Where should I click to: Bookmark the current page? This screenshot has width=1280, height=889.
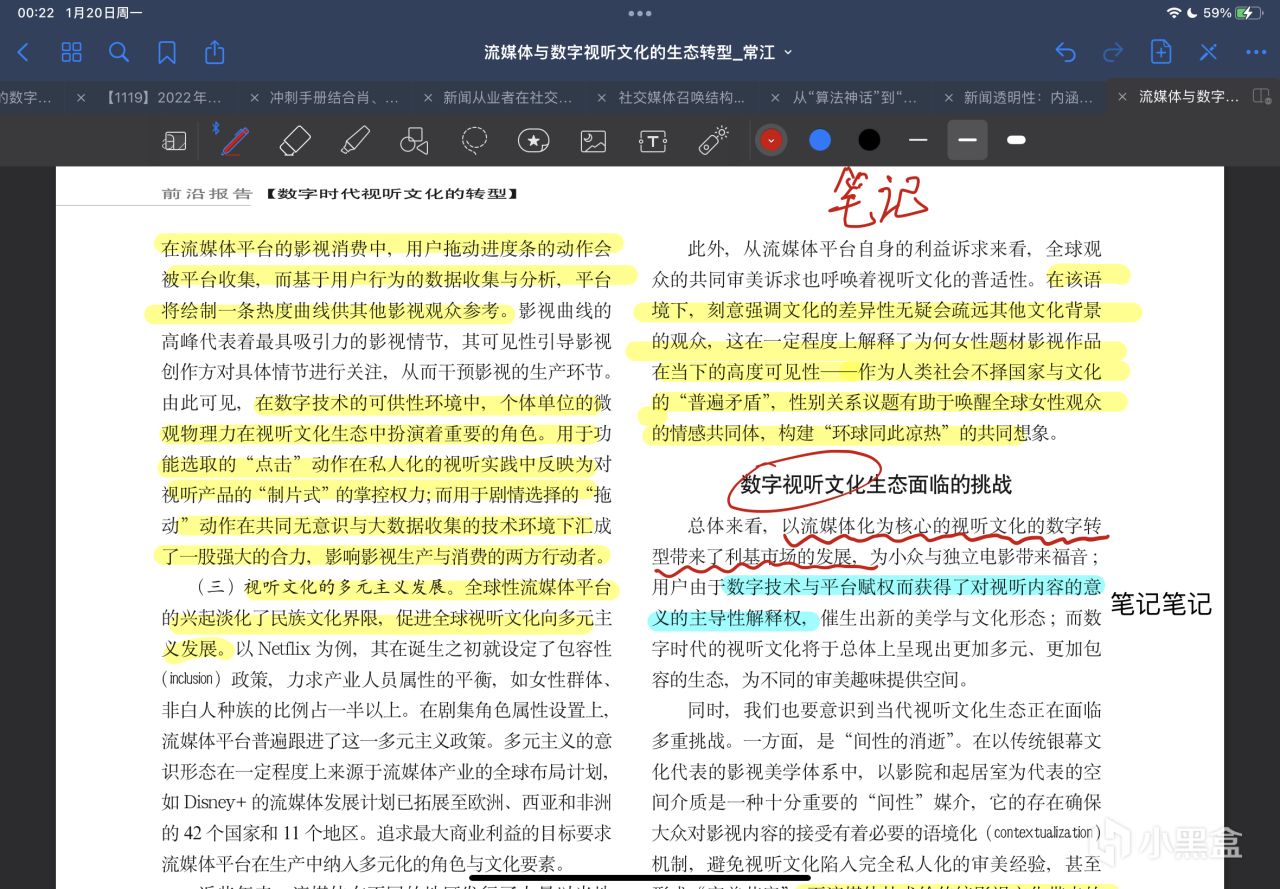coord(167,52)
